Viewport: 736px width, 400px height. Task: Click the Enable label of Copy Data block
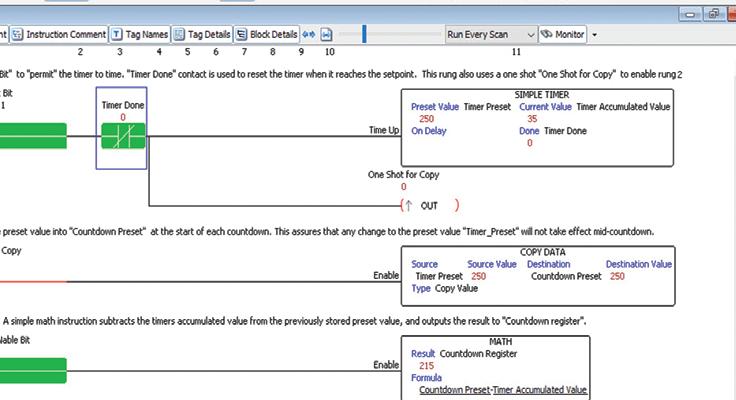tap(386, 275)
